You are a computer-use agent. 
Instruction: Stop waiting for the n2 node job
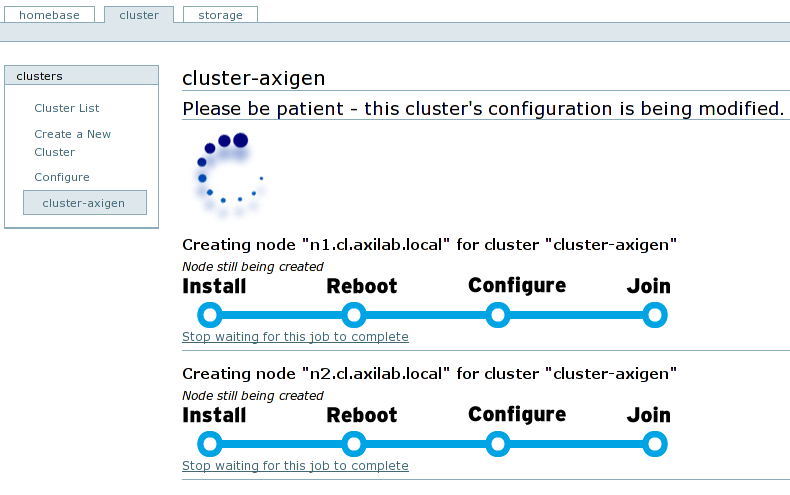(x=295, y=466)
